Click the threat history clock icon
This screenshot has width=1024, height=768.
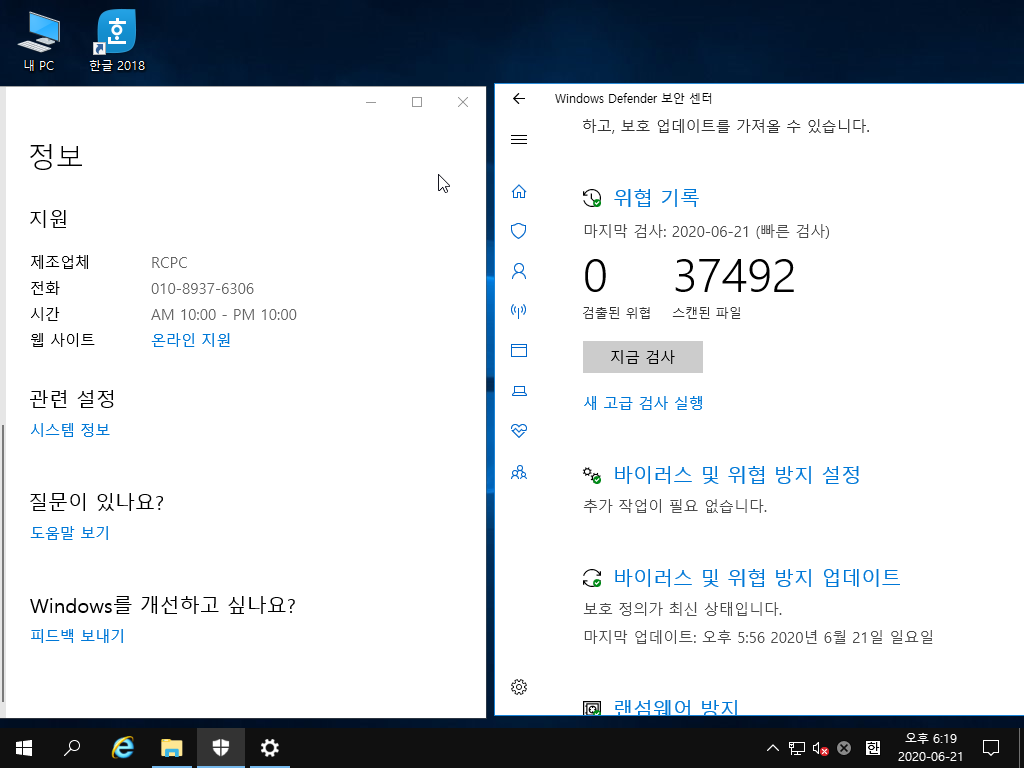592,198
